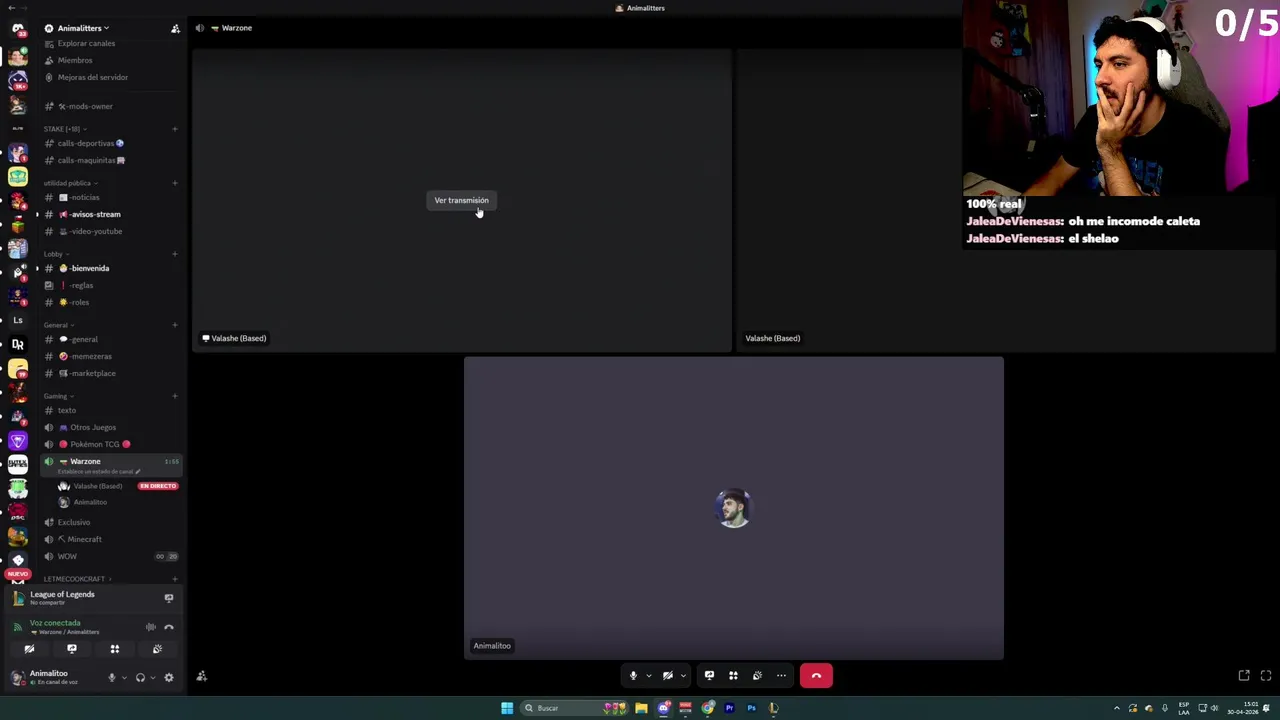
Task: Open microphone input options arrow in user panel
Action: 124,677
